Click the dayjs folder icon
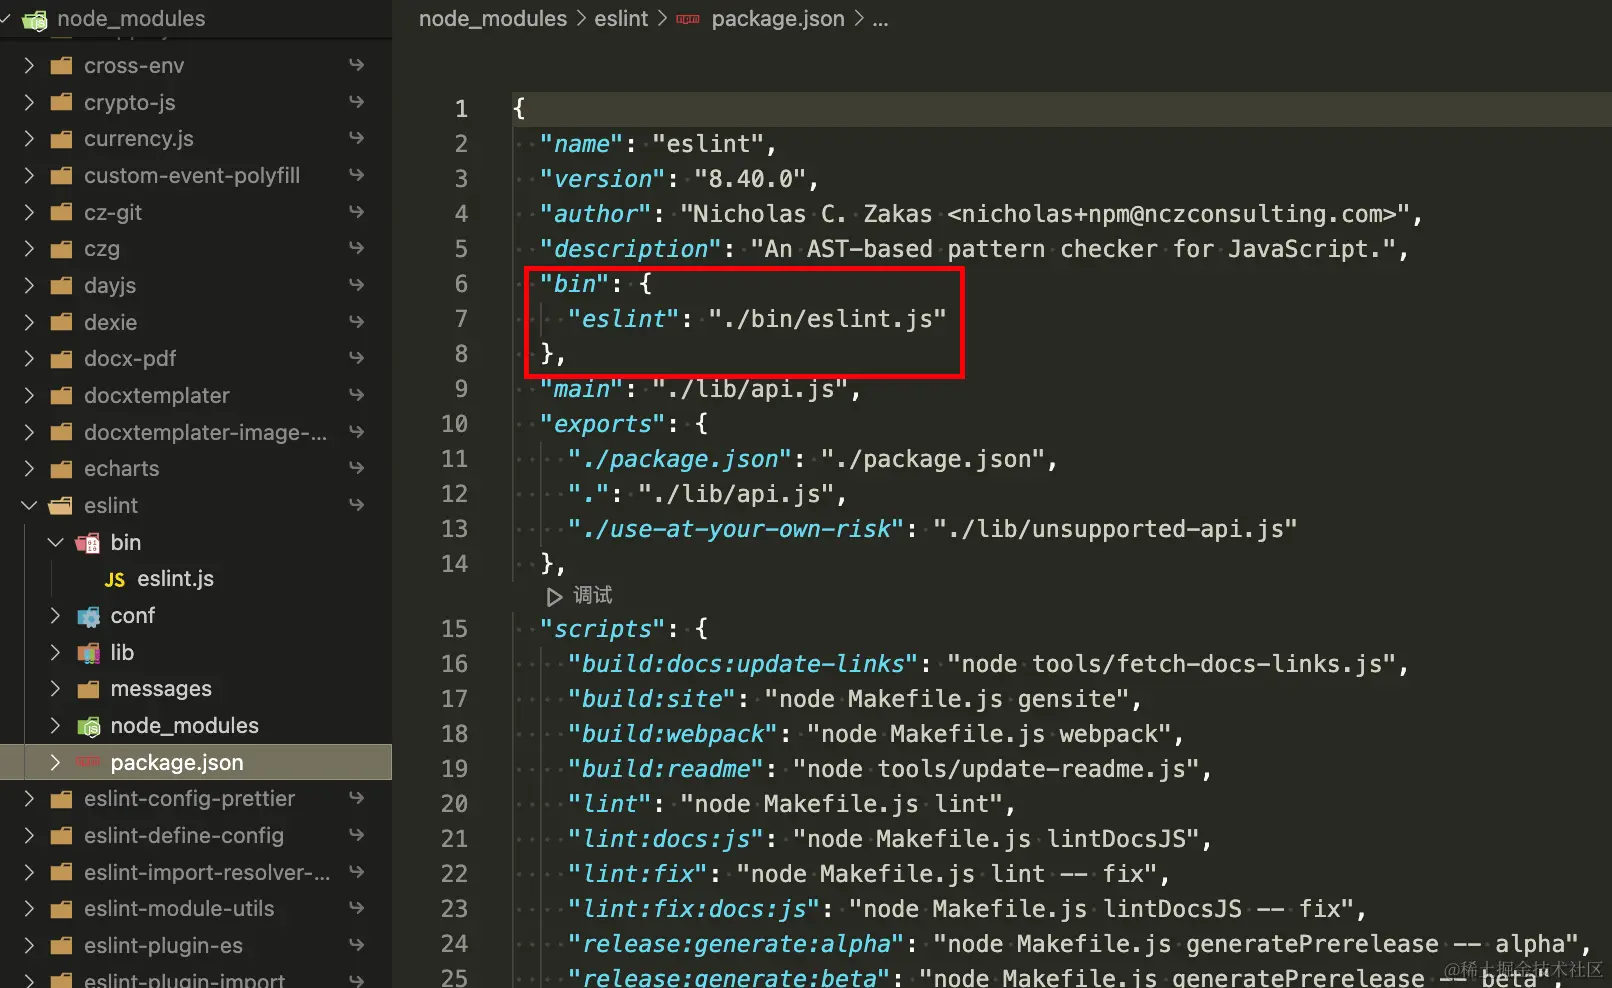Image resolution: width=1612 pixels, height=988 pixels. [62, 286]
